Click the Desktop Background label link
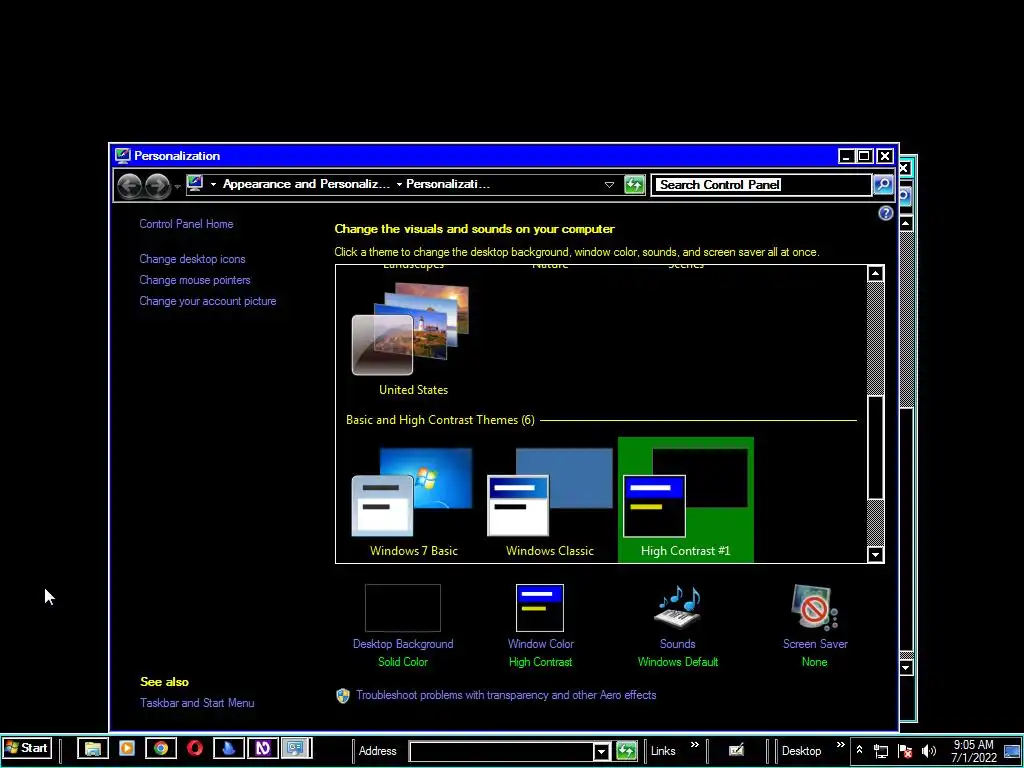Viewport: 1024px width, 768px height. (403, 644)
